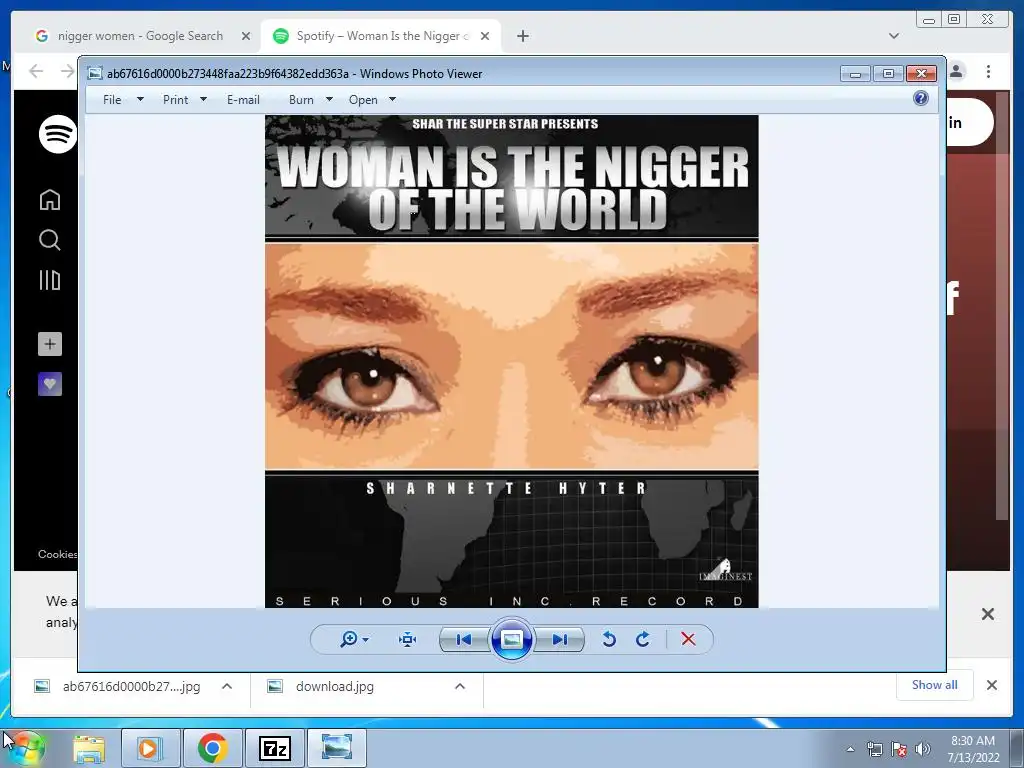Open the Windows Start menu

[25, 748]
